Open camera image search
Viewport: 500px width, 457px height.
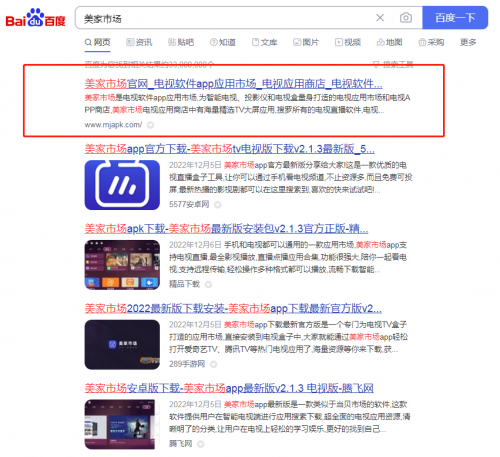tap(406, 18)
